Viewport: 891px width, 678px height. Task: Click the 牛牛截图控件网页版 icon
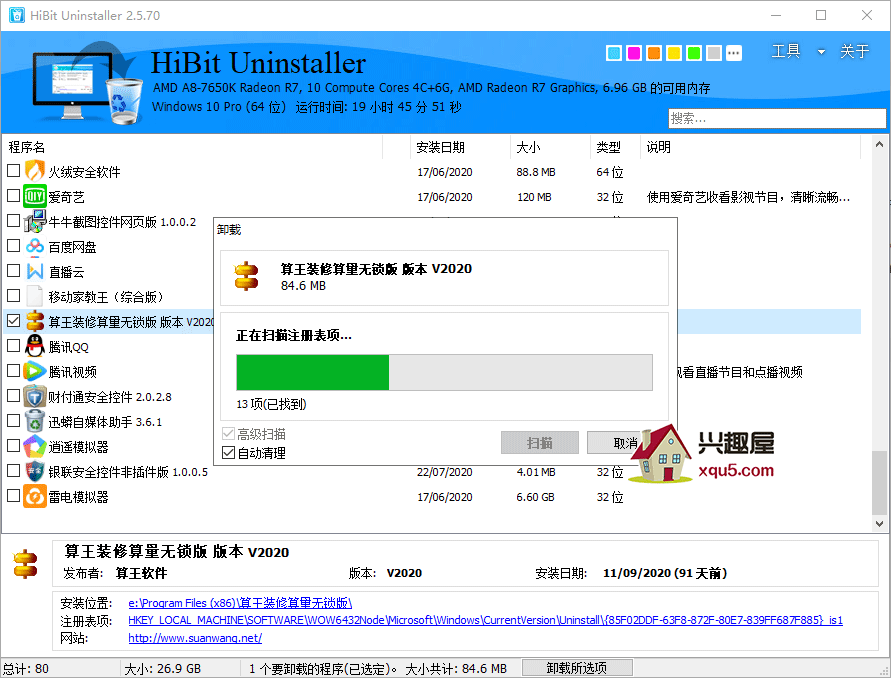35,222
